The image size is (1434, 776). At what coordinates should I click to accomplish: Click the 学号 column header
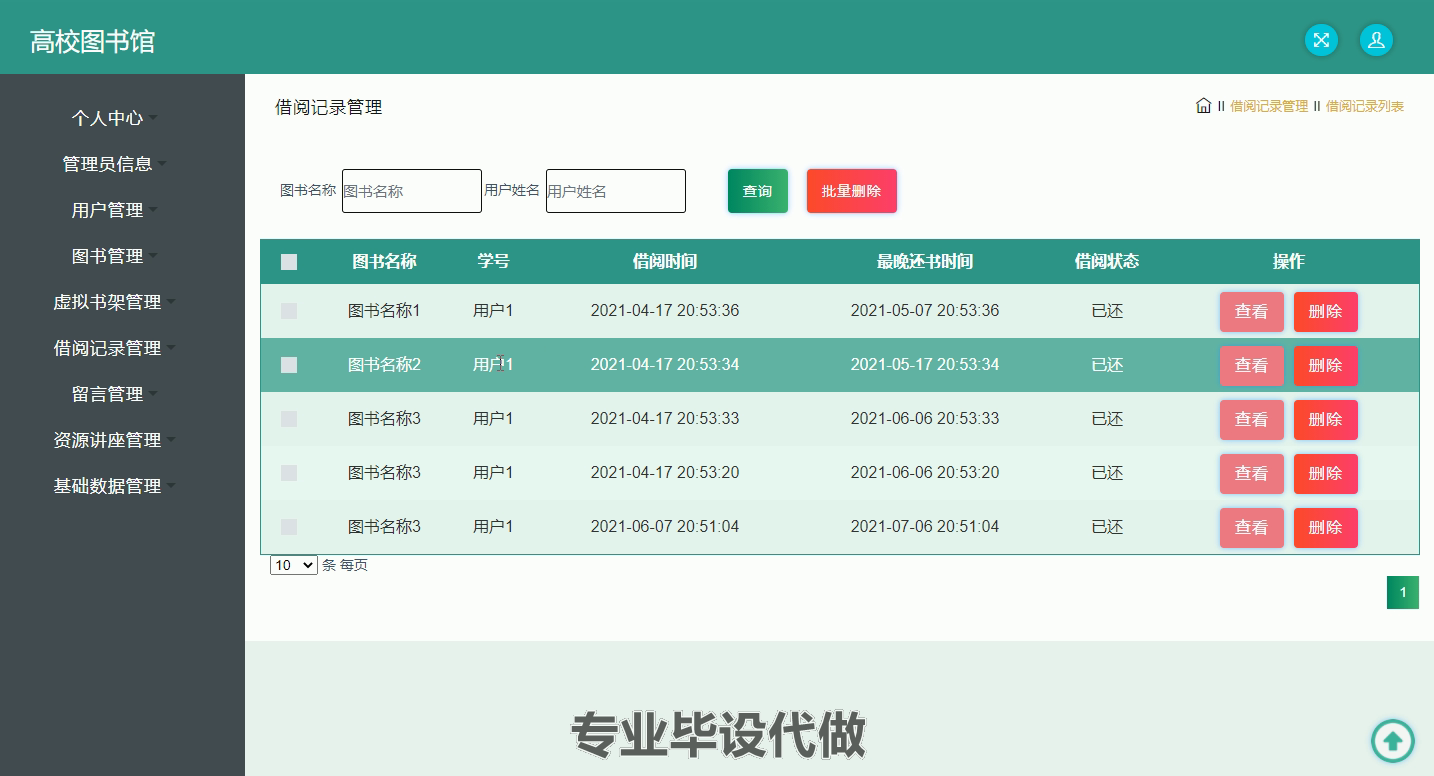493,262
